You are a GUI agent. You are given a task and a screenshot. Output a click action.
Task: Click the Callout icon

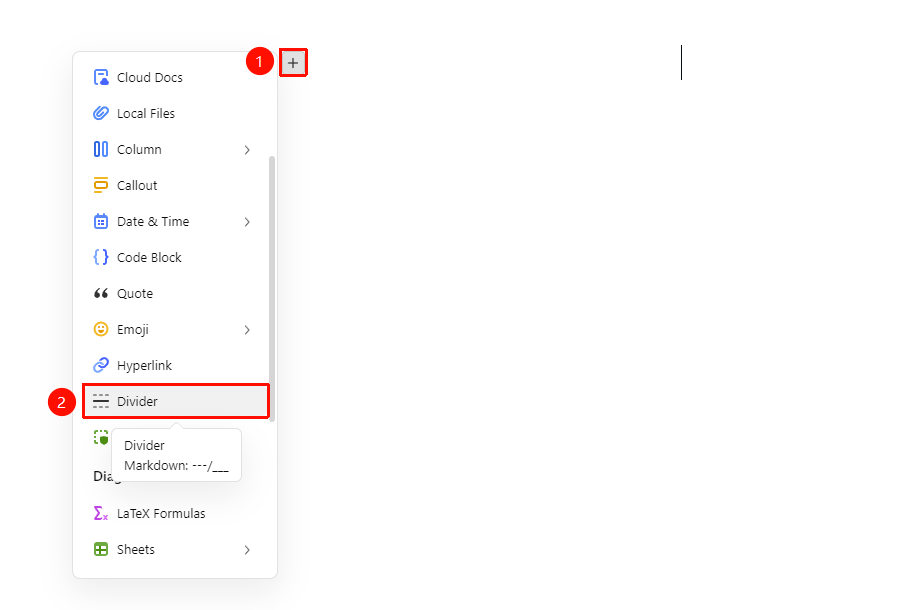[x=101, y=185]
